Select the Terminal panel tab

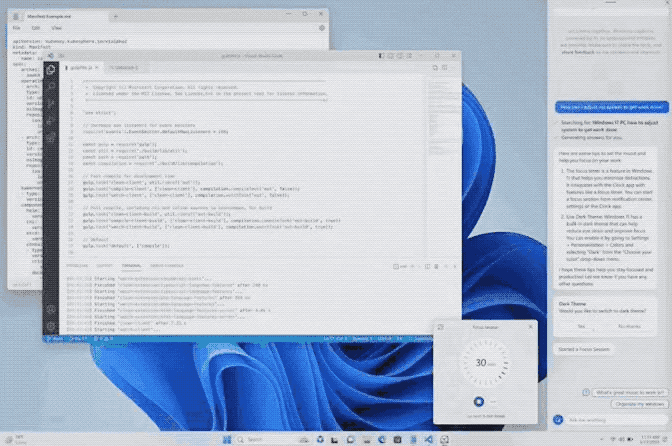(x=132, y=265)
